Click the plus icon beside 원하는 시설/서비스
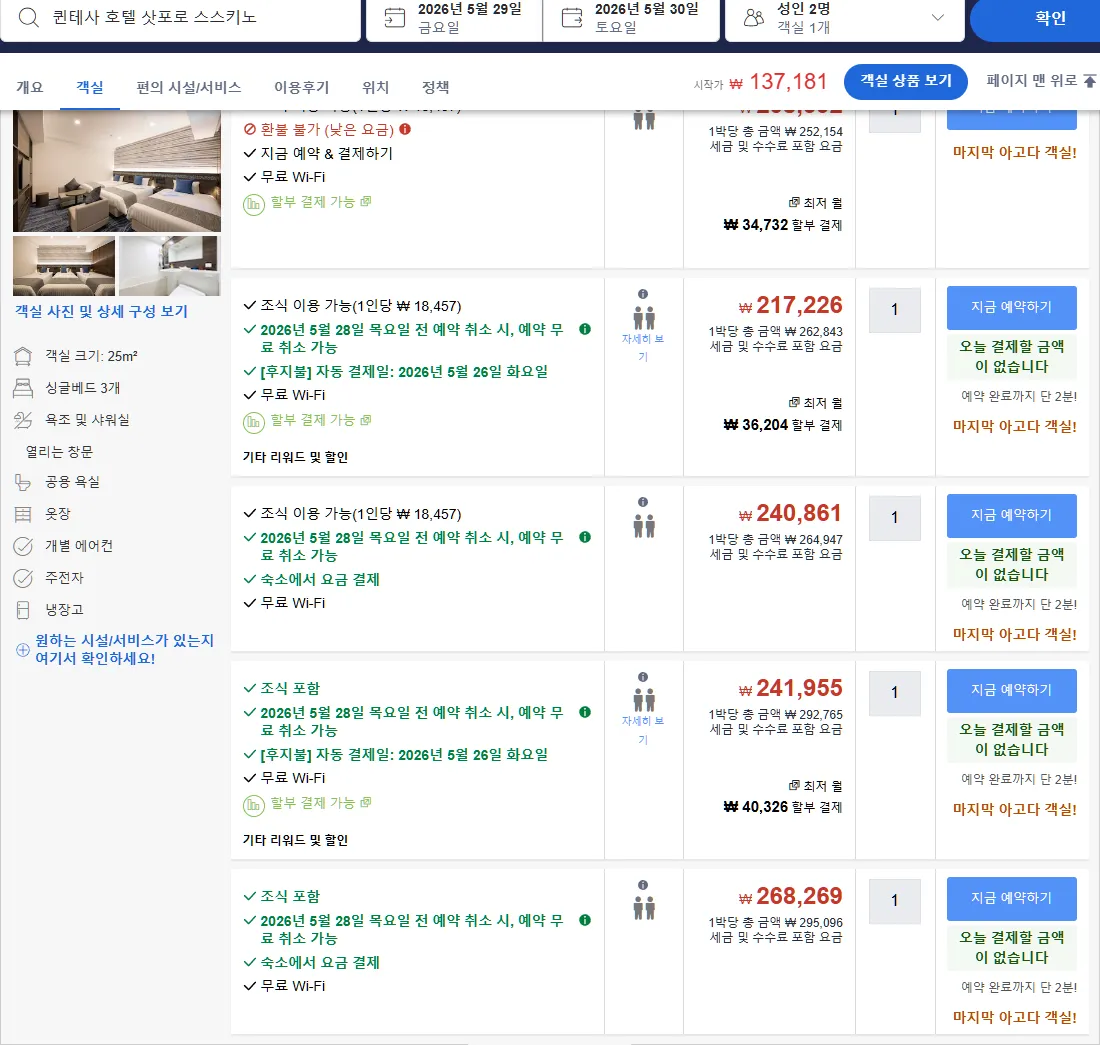 22,649
